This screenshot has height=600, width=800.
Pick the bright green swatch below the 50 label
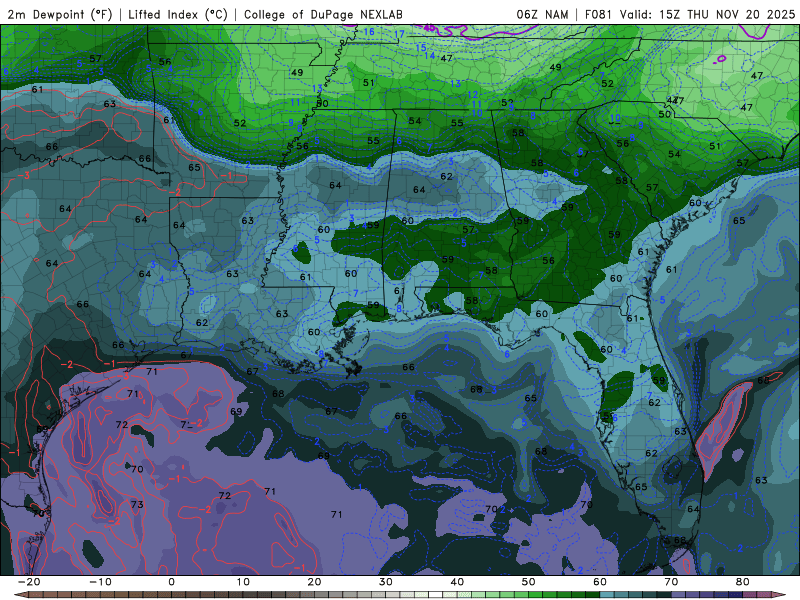[536, 595]
